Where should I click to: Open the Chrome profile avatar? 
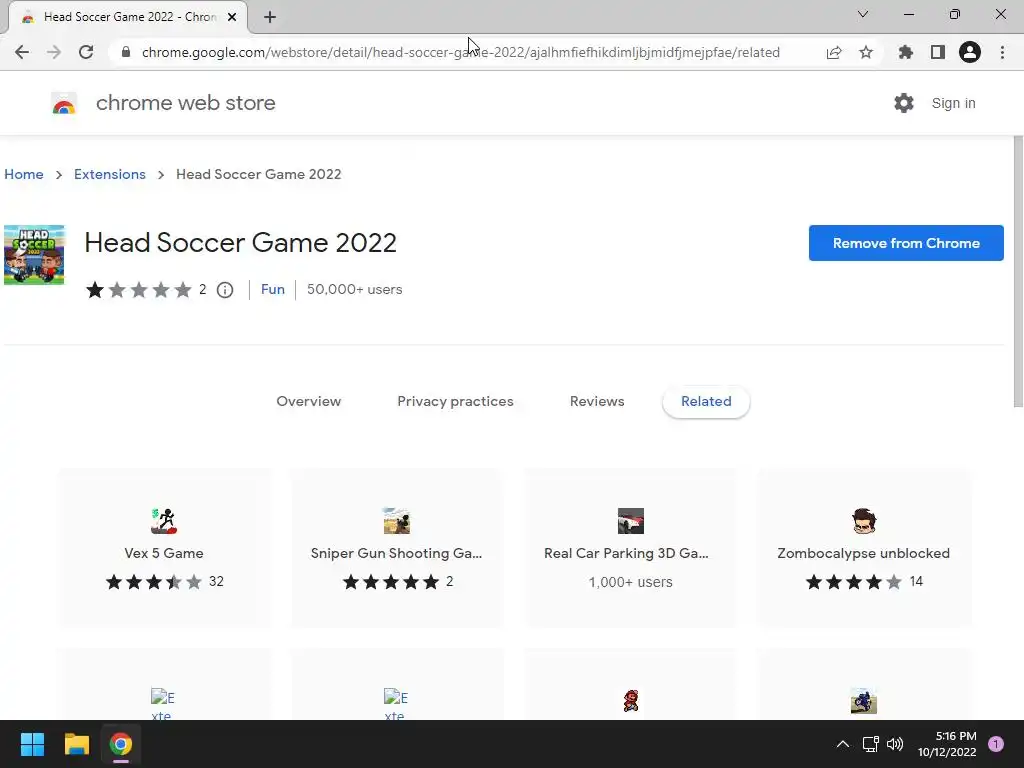(970, 52)
